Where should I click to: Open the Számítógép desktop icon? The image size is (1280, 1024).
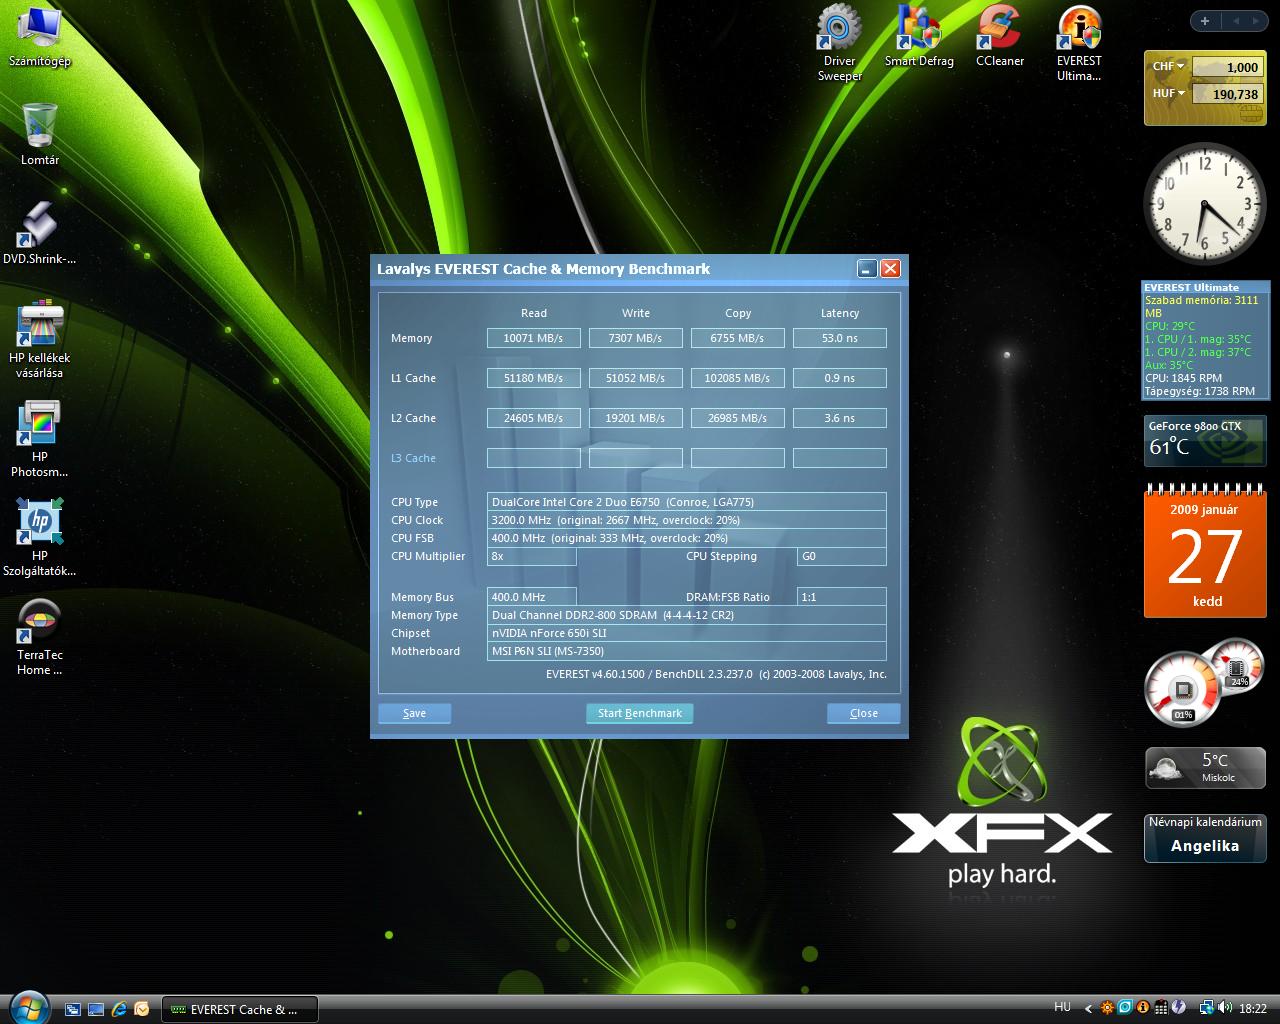coord(39,38)
